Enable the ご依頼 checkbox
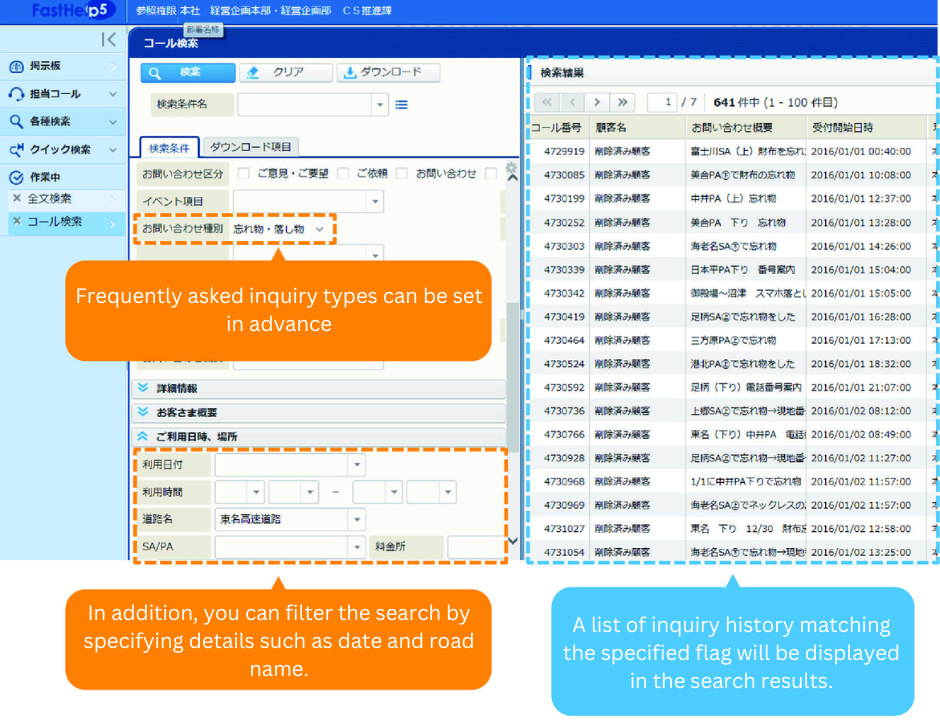Screen dimensions: 940x720 (340, 172)
